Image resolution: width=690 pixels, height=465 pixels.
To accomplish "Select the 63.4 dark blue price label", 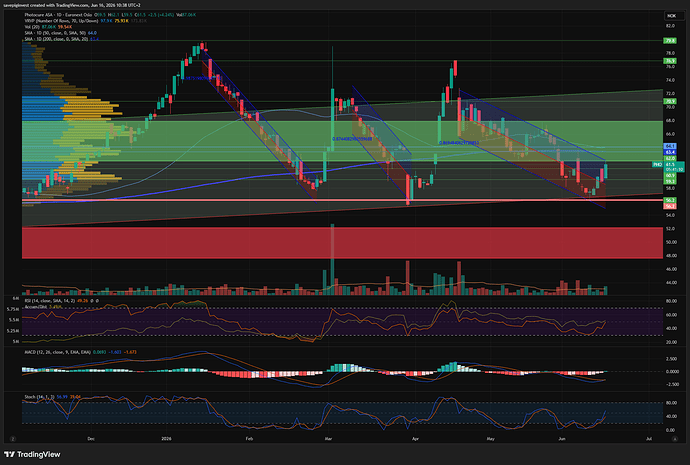I will [670, 152].
